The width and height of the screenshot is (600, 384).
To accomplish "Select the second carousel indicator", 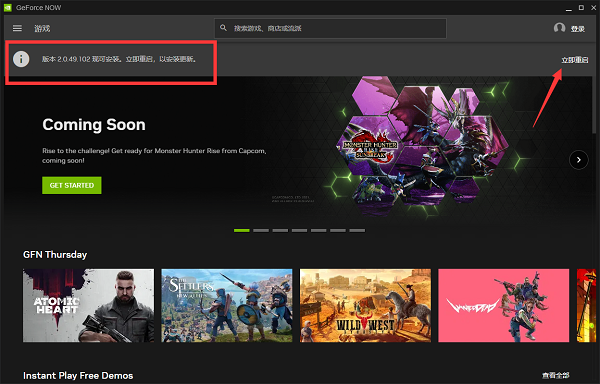I will coord(261,230).
